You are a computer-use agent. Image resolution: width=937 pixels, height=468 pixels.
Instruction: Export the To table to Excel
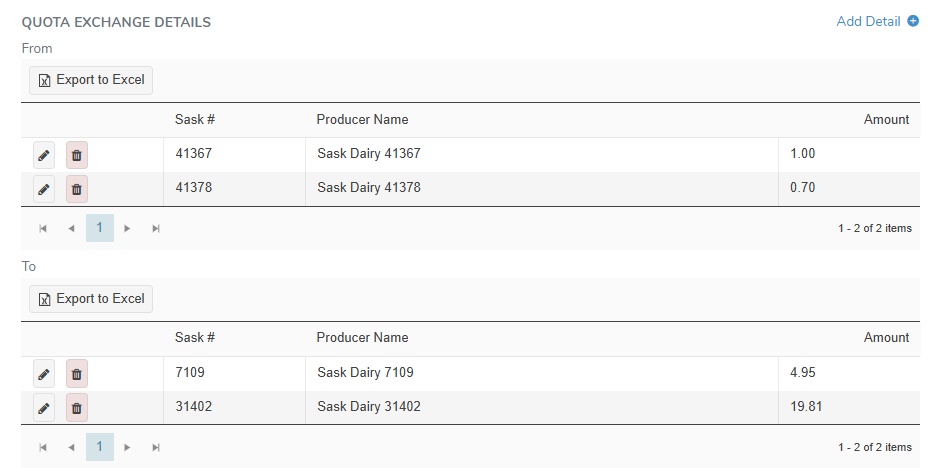click(x=91, y=299)
